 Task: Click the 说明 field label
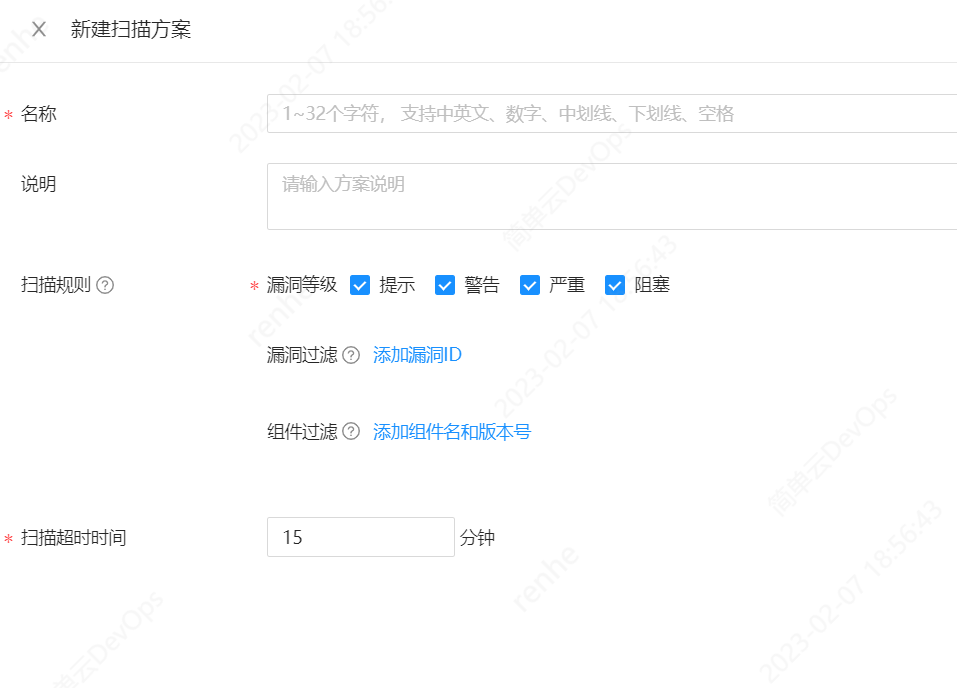39,184
